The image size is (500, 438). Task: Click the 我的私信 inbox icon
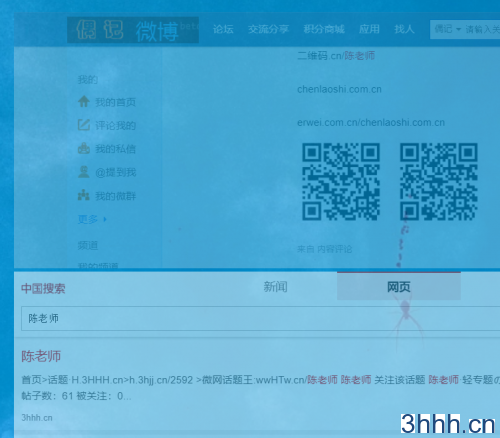pyautogui.click(x=84, y=148)
